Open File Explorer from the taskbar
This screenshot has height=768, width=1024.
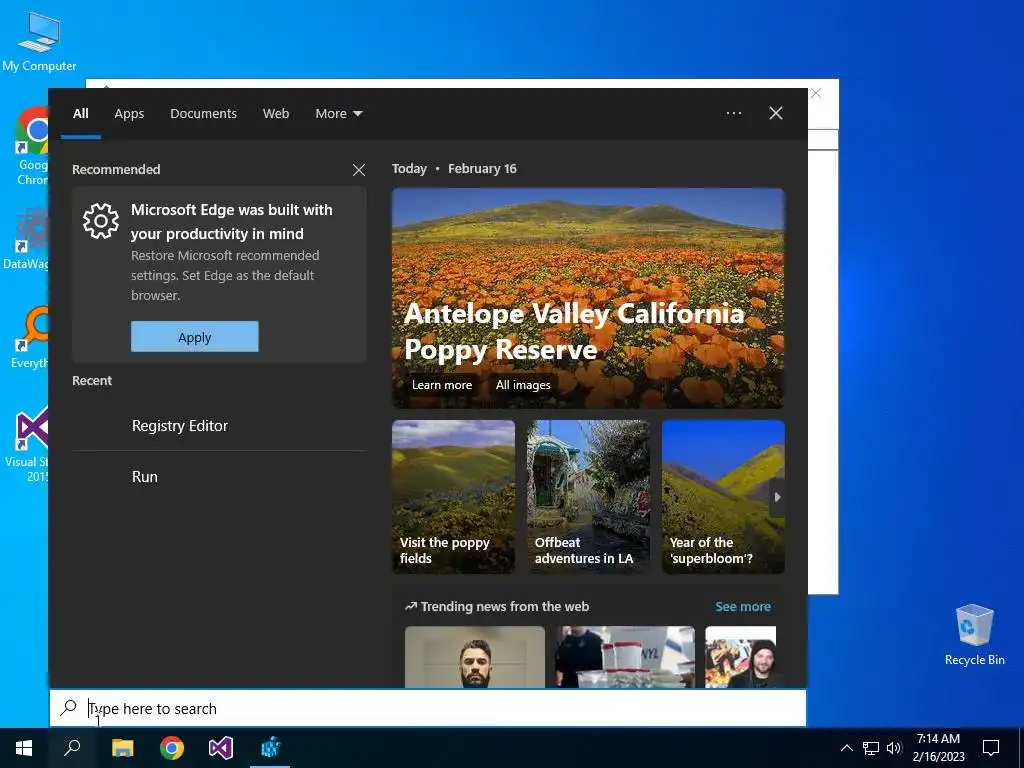point(122,748)
